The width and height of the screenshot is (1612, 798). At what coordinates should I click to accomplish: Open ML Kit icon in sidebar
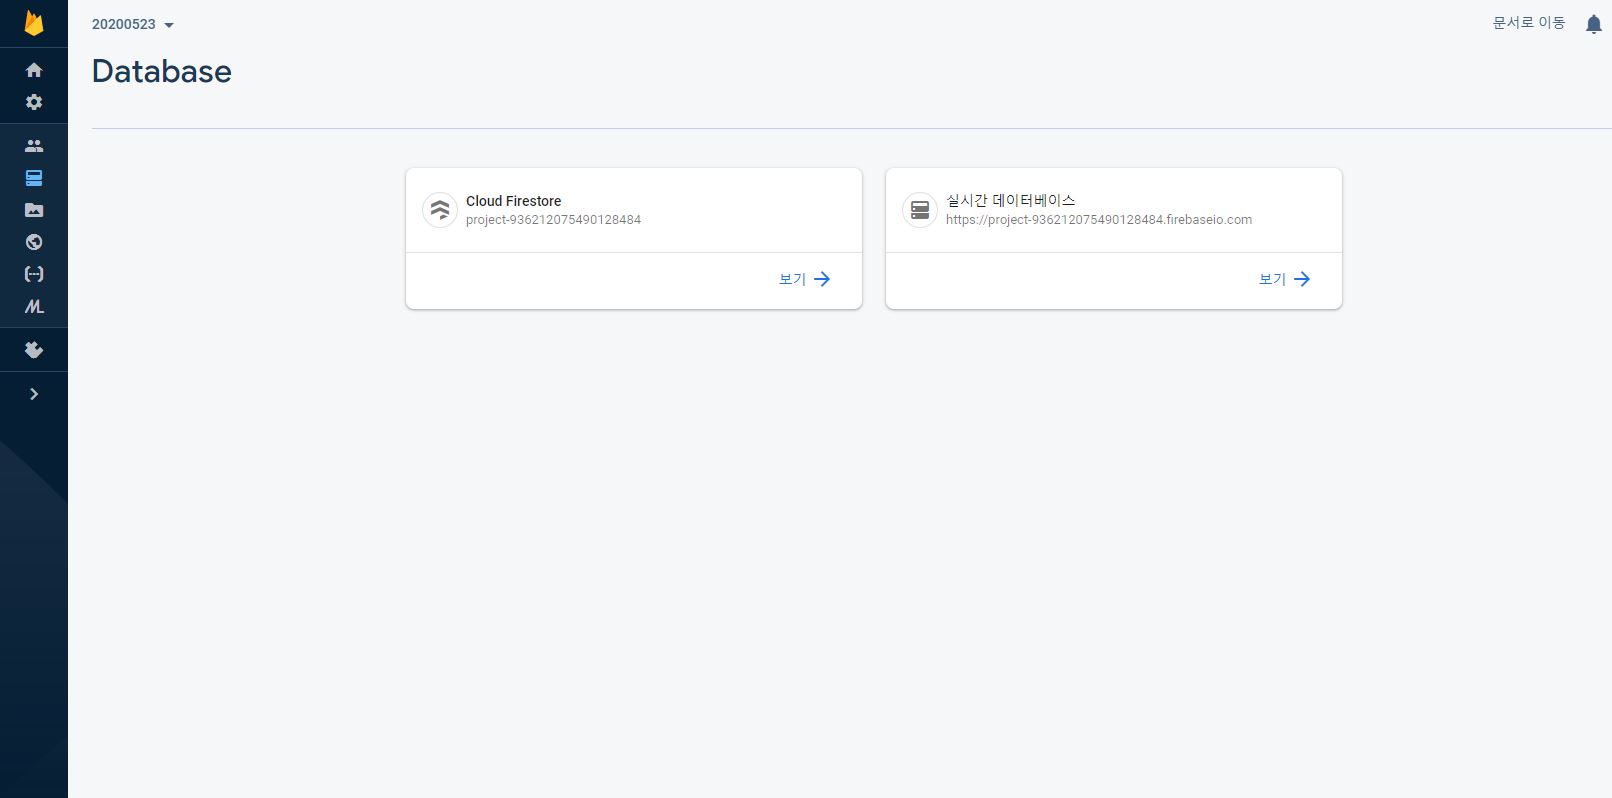(34, 307)
